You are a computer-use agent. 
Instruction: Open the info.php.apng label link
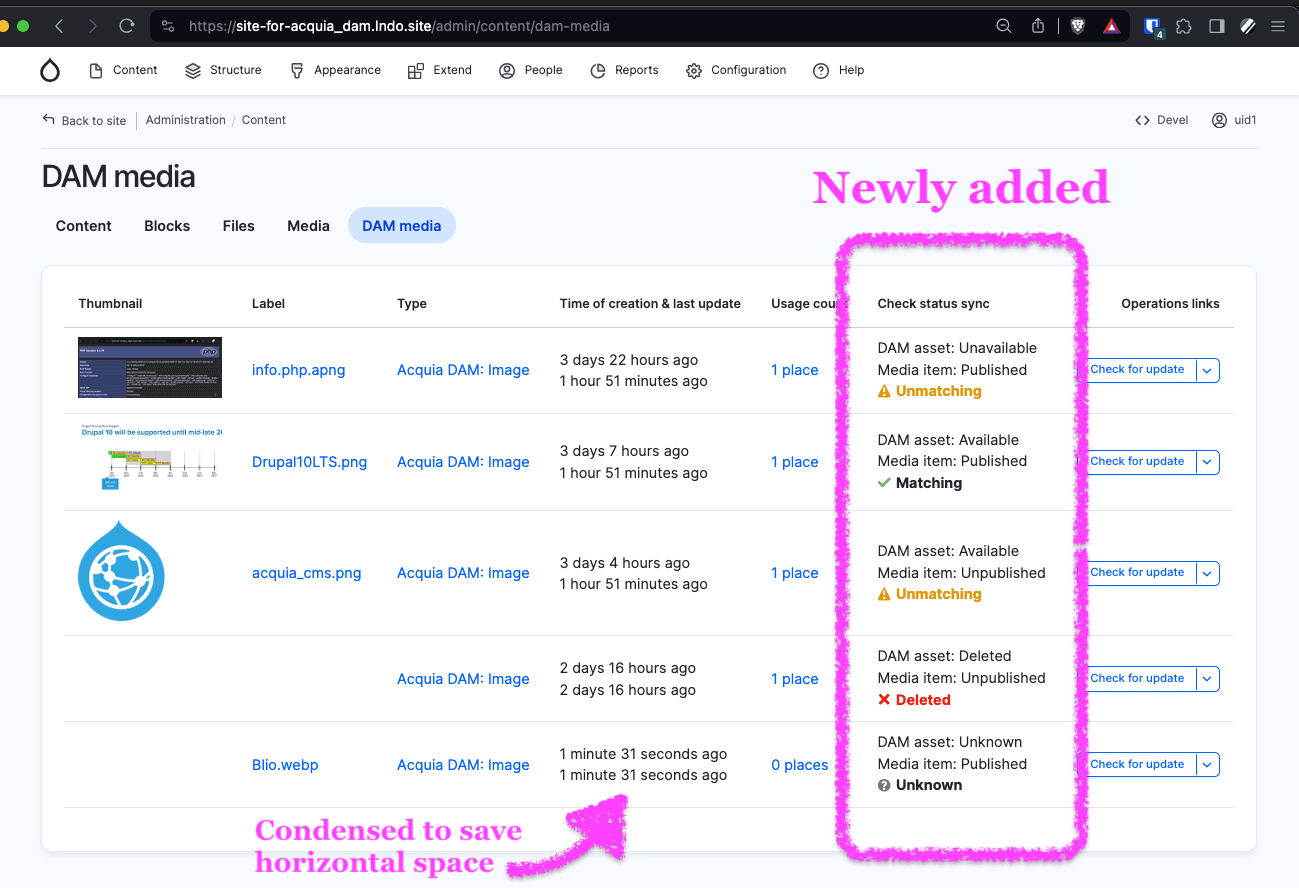pos(299,370)
